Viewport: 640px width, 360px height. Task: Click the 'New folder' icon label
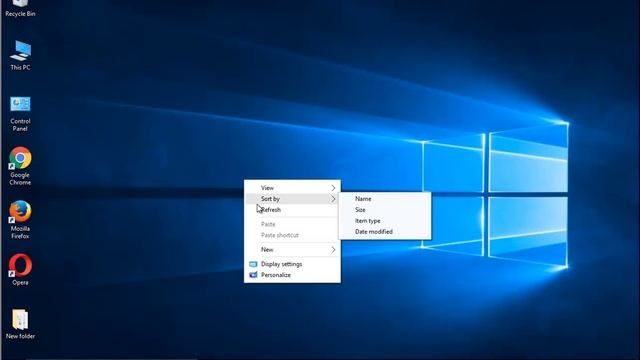pos(20,336)
